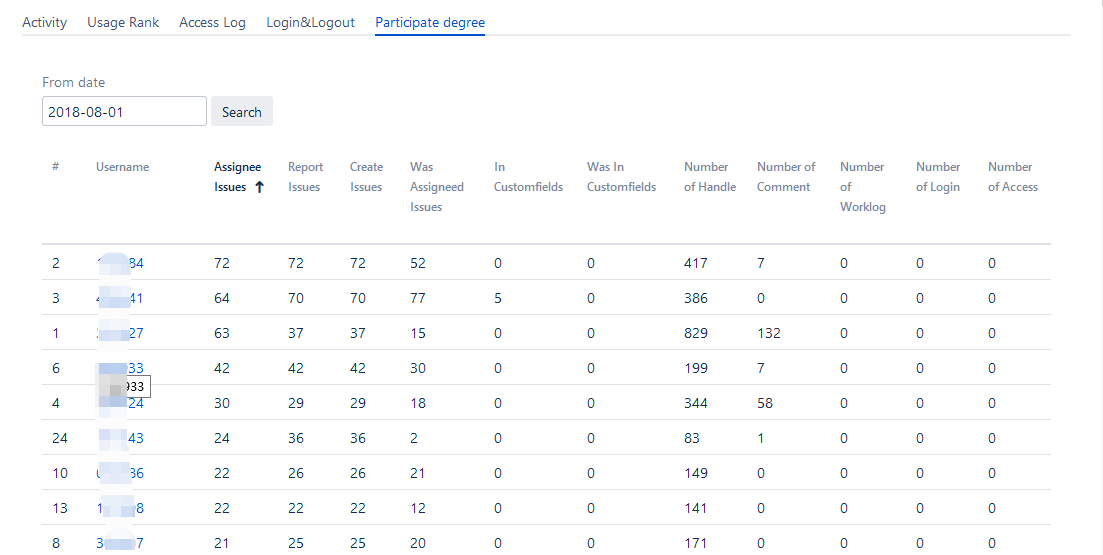1103x555 pixels.
Task: Sort by the Report Issues column
Action: [x=305, y=177]
